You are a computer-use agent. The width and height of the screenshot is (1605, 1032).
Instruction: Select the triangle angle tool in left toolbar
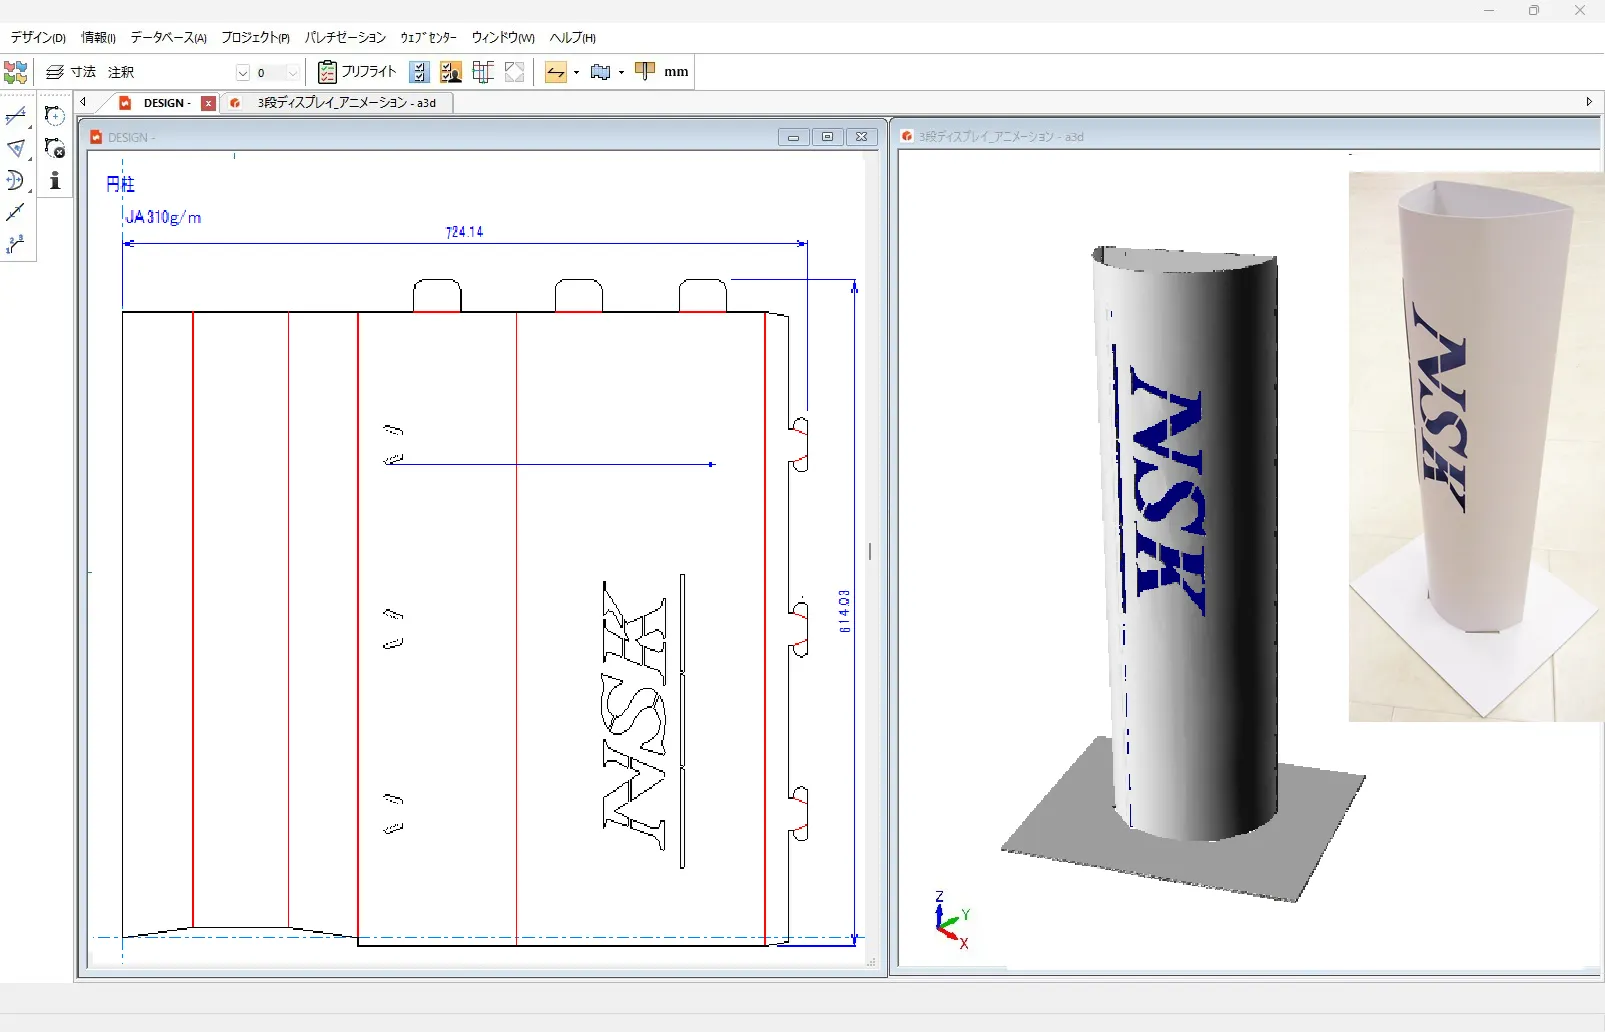(15, 149)
